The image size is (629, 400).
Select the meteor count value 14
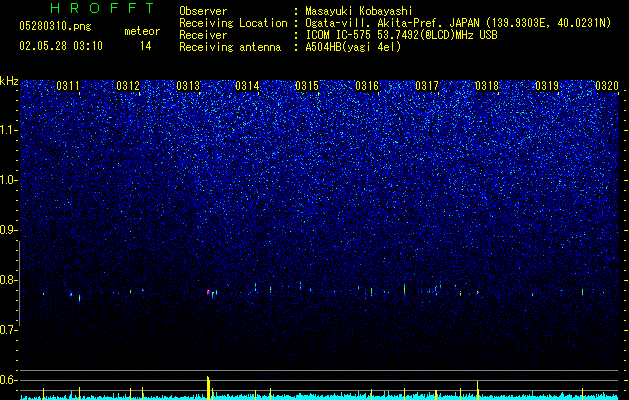pos(146,46)
